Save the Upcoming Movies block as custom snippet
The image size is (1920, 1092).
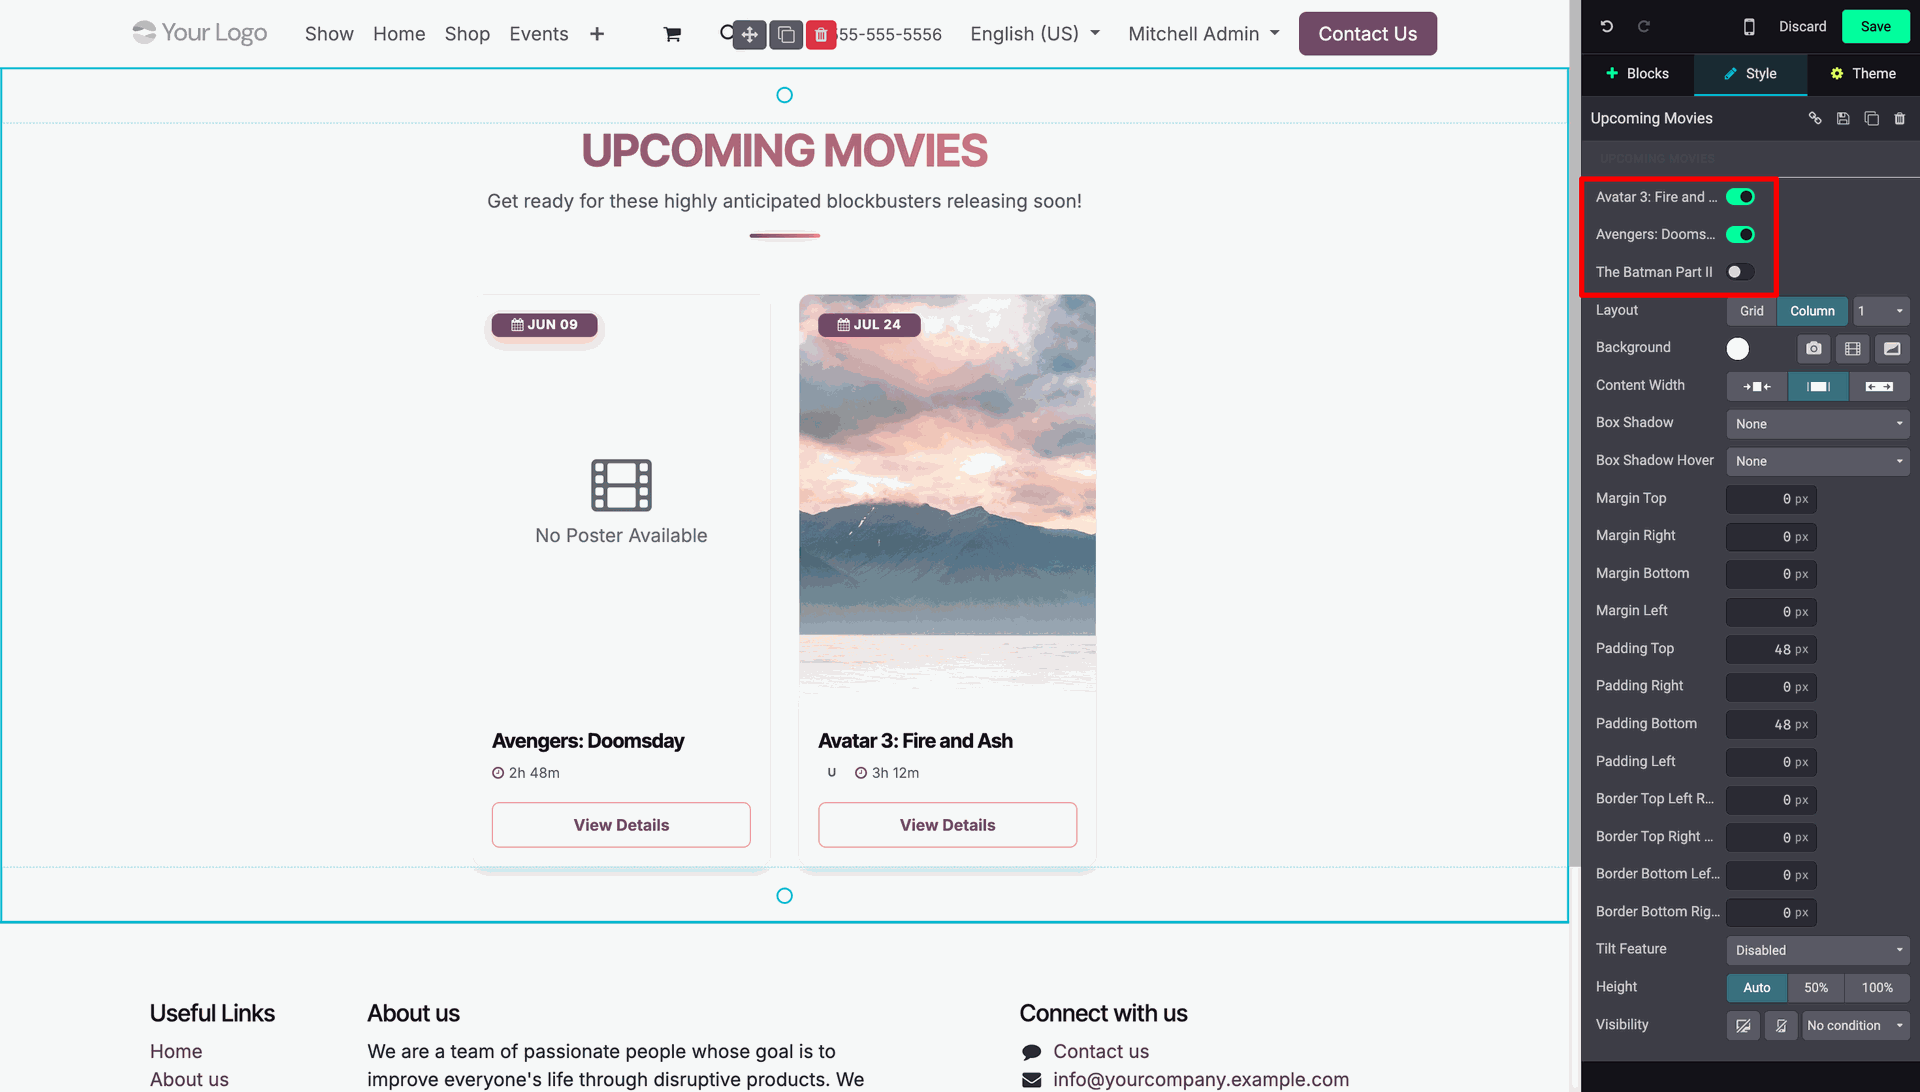[x=1843, y=118]
